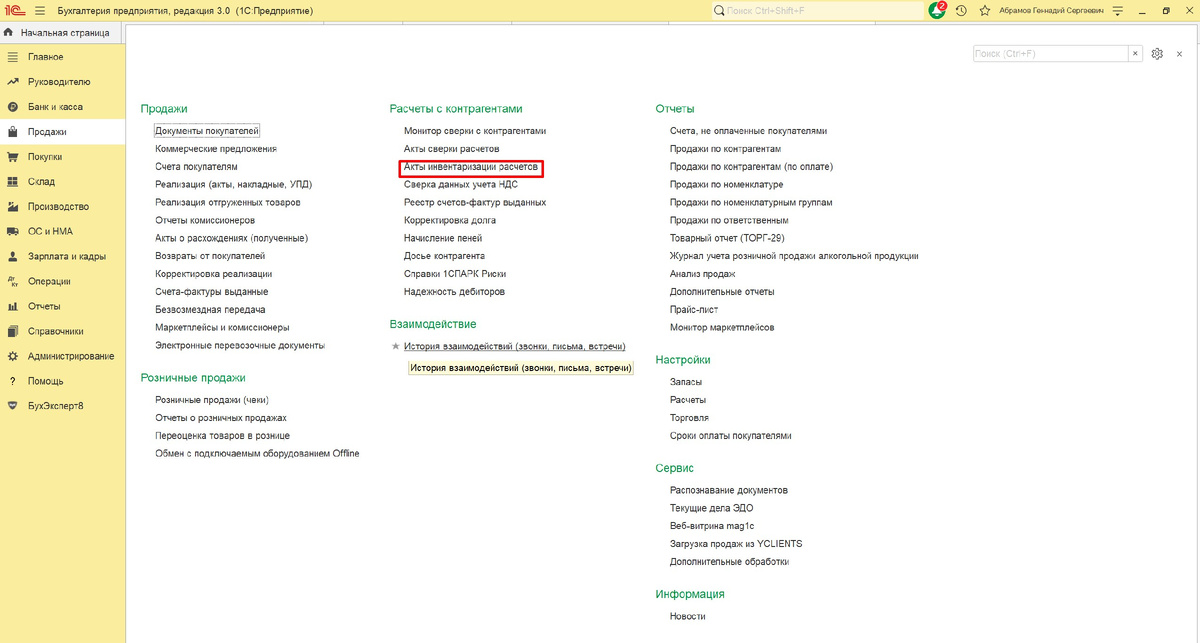Image resolution: width=1200 pixels, height=643 pixels.
Task: Open Надежность дебиторов
Action: click(x=454, y=292)
